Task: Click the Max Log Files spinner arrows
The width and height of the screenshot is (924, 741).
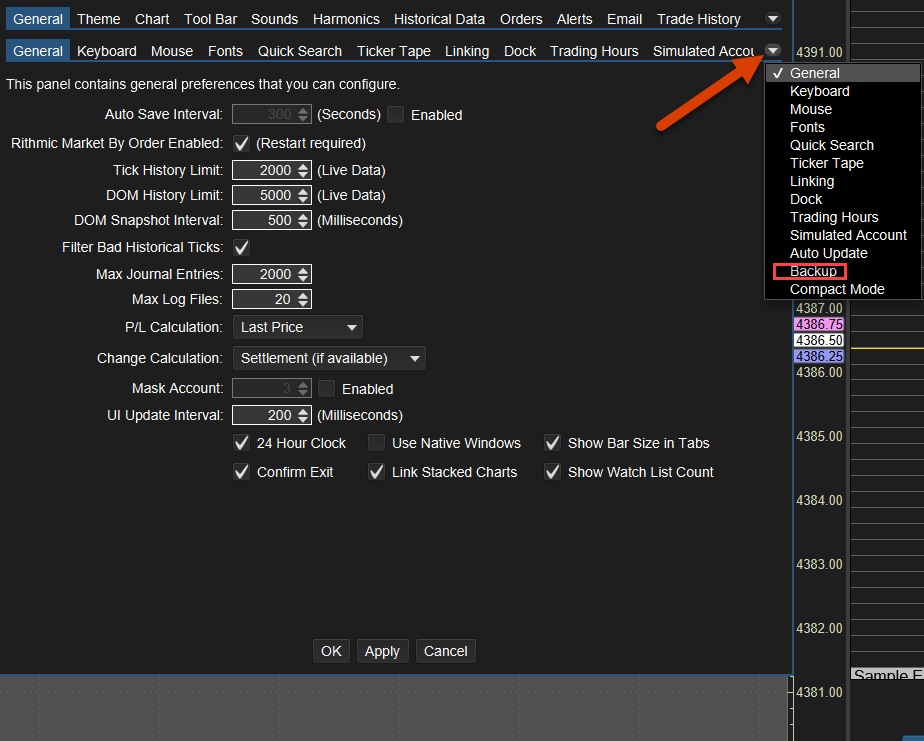Action: pyautogui.click(x=303, y=299)
